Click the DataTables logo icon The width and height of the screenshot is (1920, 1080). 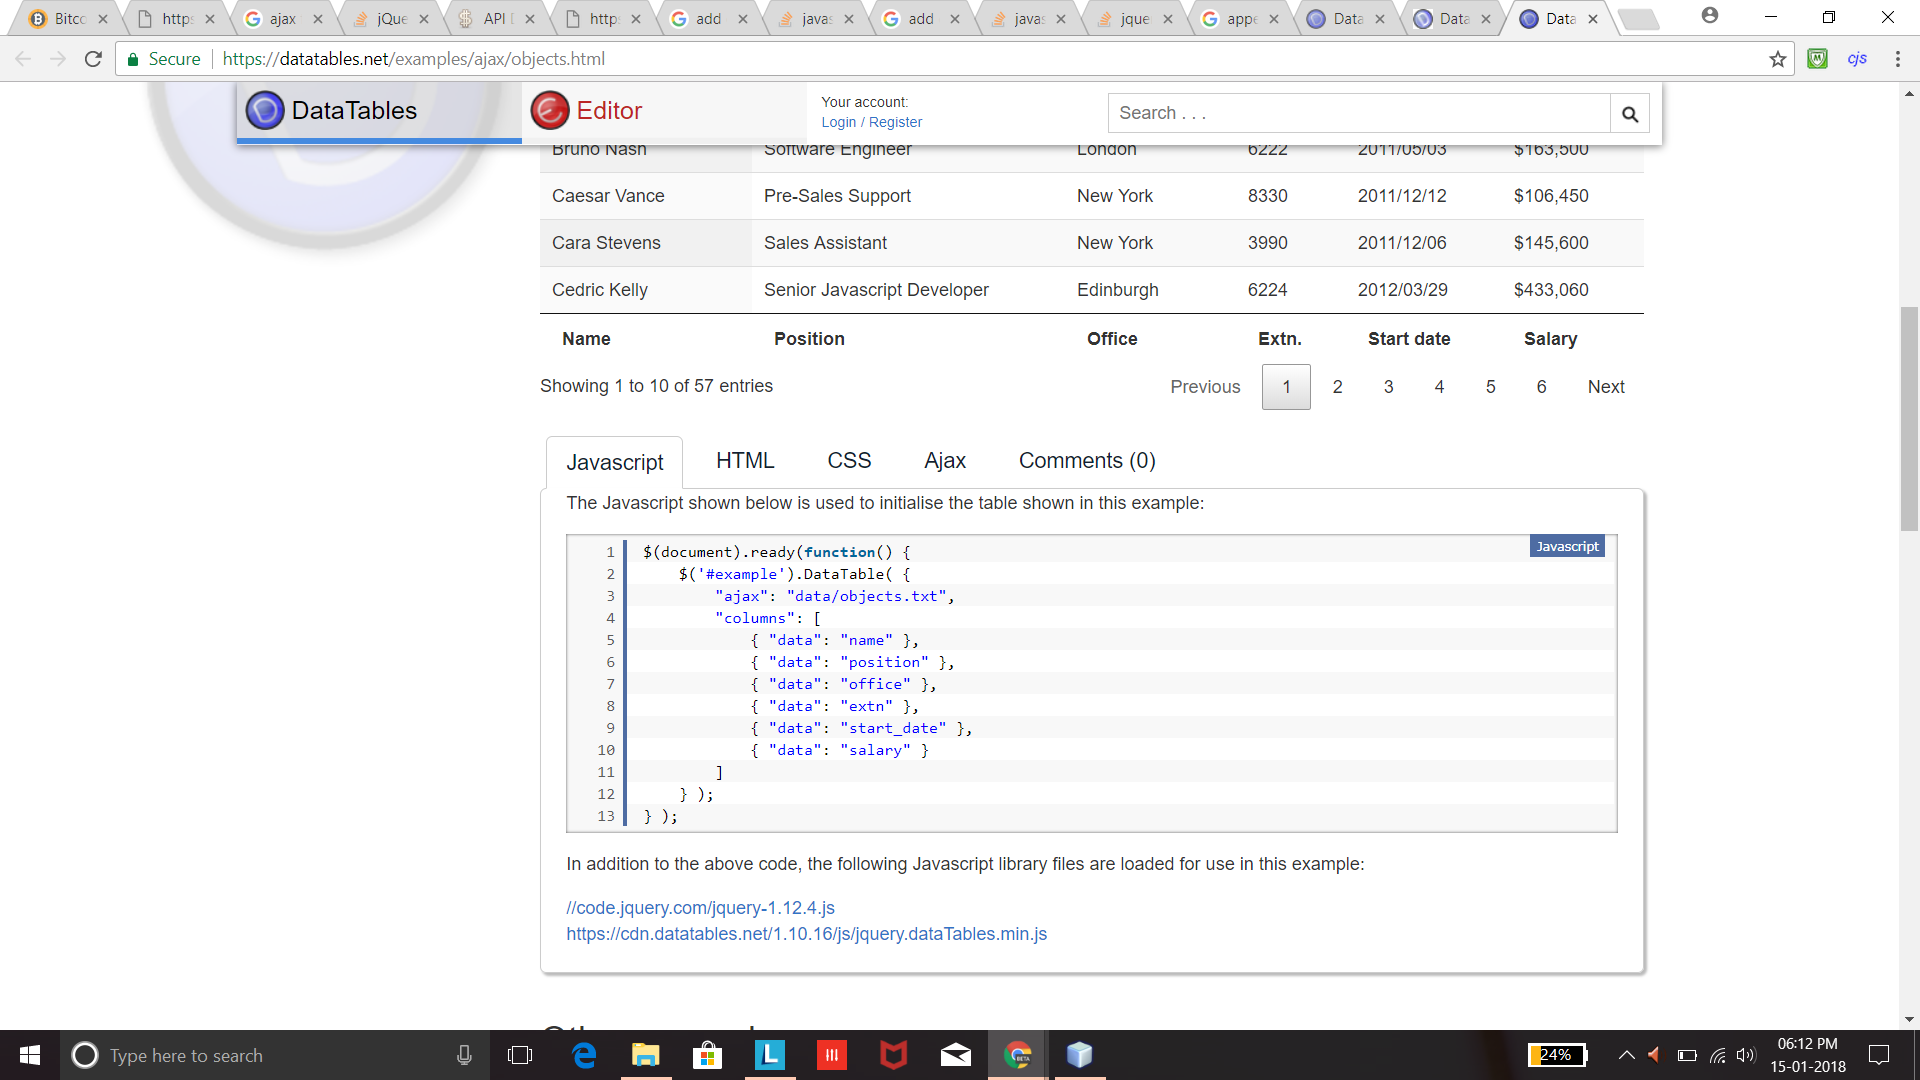pos(265,110)
